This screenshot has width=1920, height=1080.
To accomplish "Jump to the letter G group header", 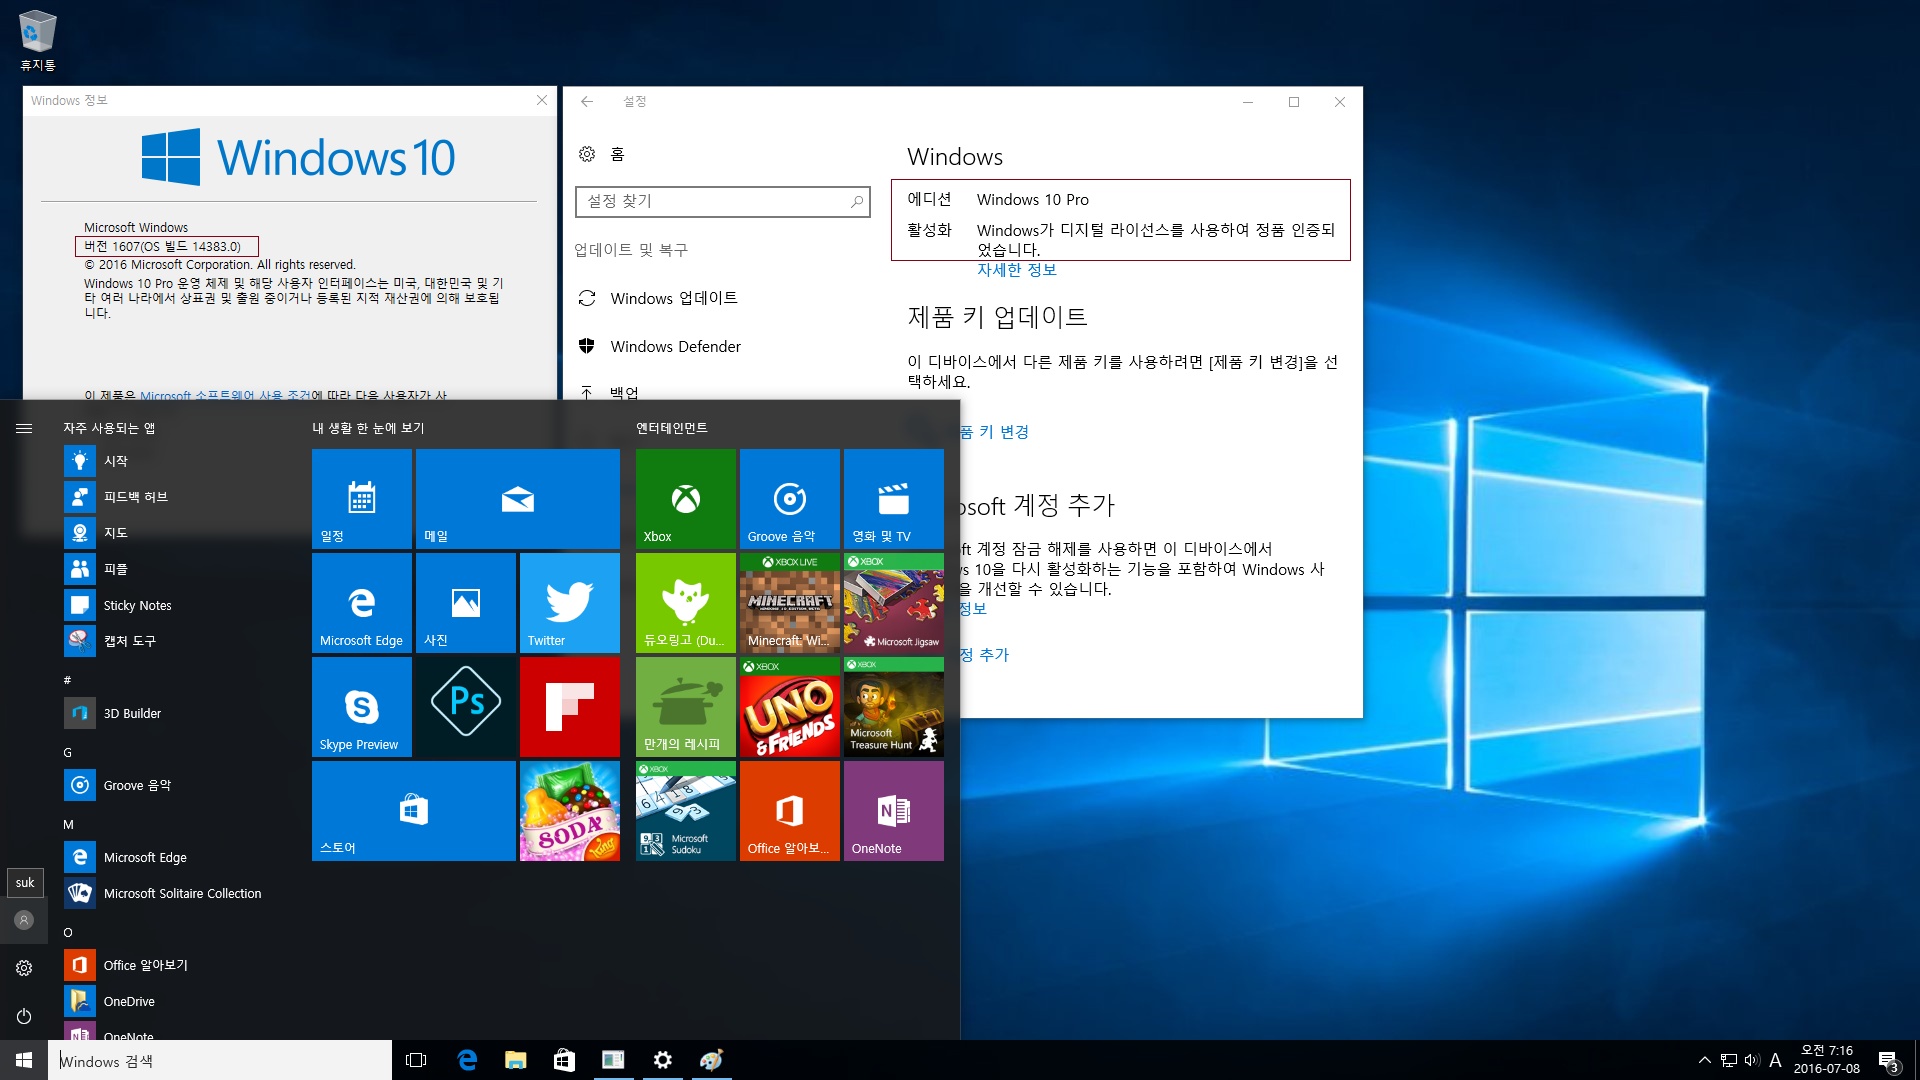I will (68, 752).
